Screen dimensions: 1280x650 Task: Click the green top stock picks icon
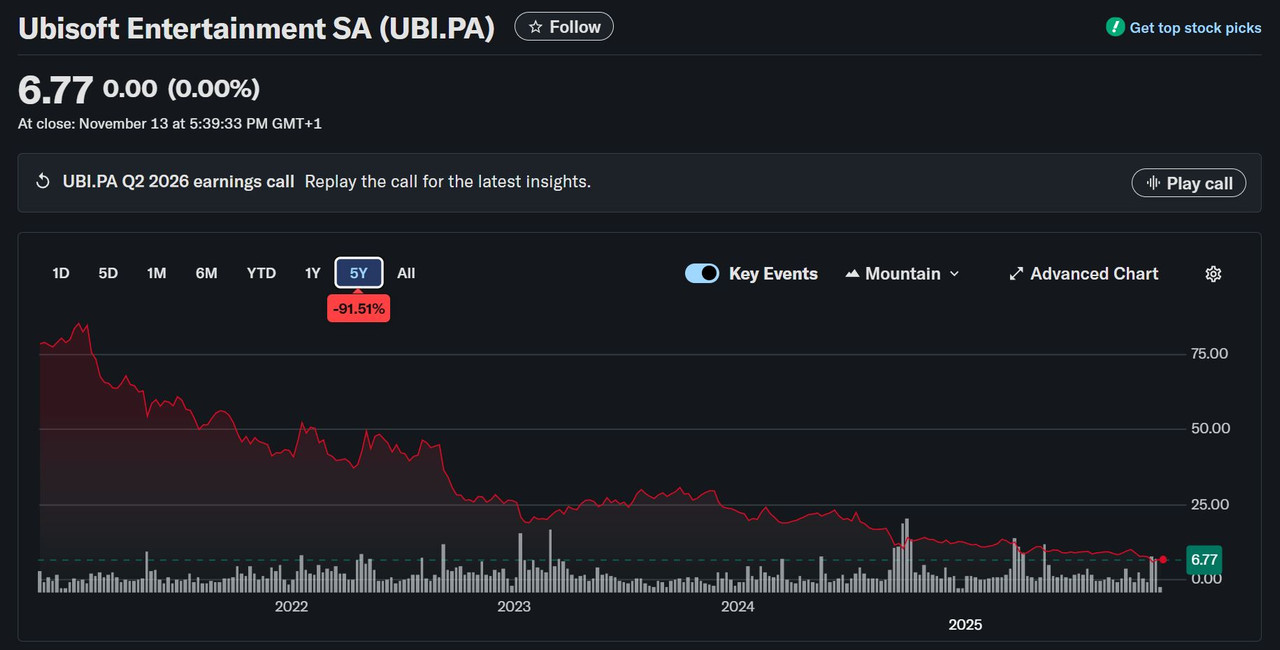(1115, 28)
